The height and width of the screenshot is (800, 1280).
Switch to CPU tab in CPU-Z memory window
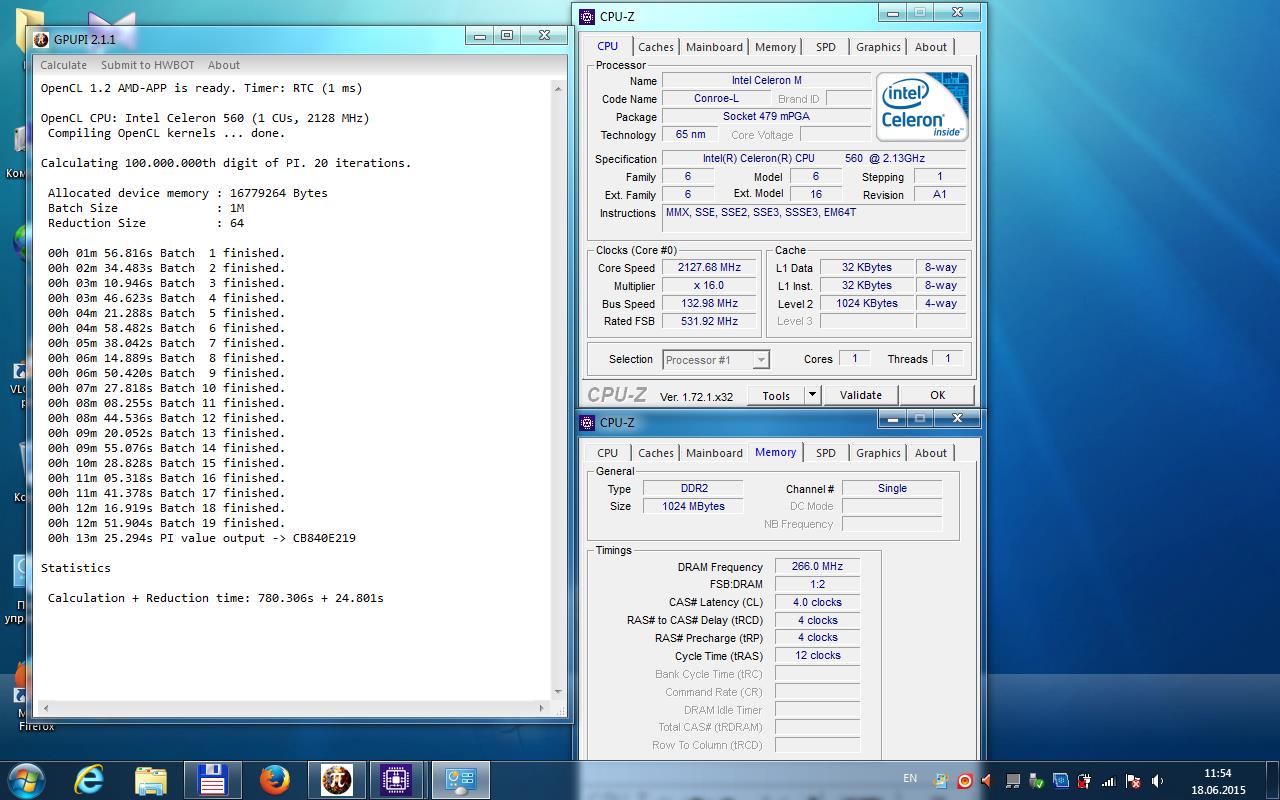tap(608, 453)
